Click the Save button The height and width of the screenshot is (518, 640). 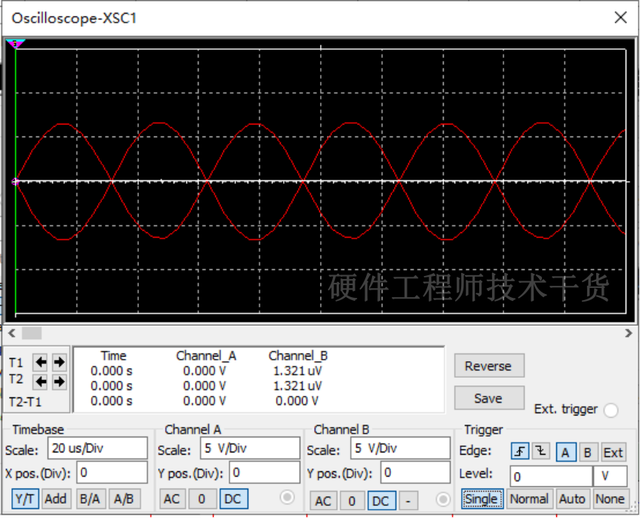tap(489, 398)
